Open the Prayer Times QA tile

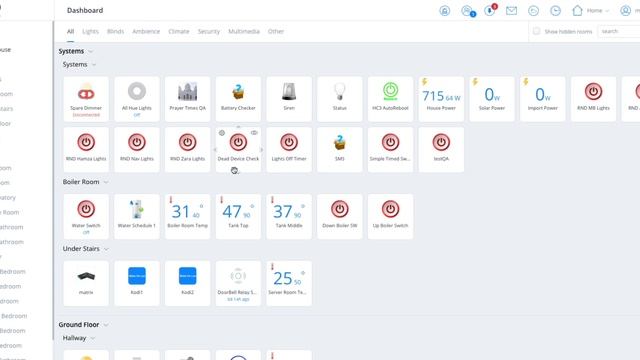(x=187, y=99)
